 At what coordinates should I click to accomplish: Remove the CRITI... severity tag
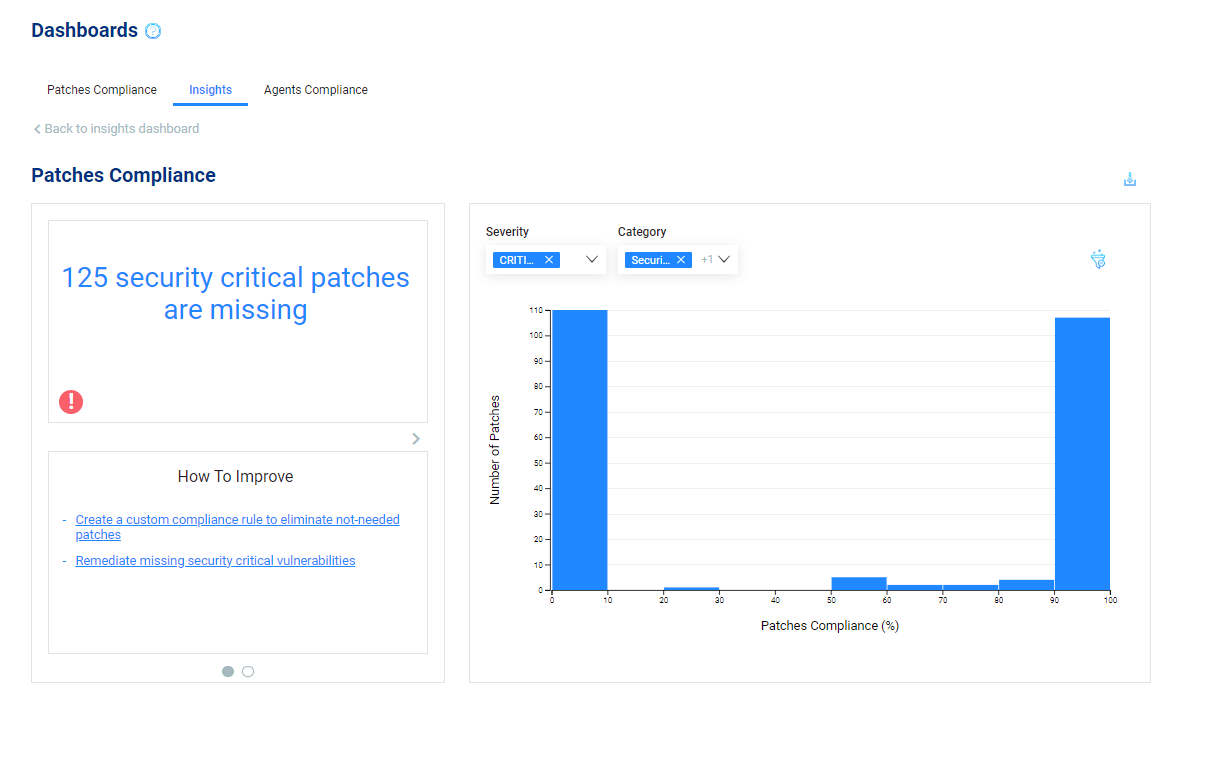(x=549, y=260)
